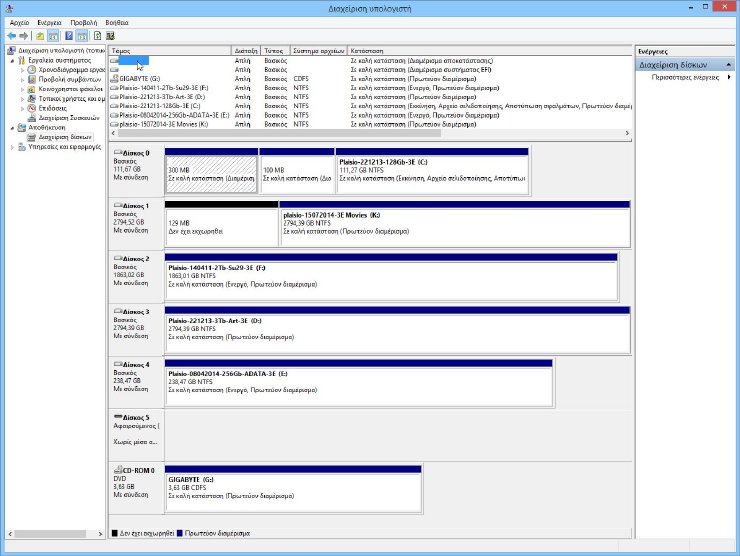This screenshot has width=740, height=556.
Task: Click the black unallocated legend swatch
Action: tap(114, 533)
